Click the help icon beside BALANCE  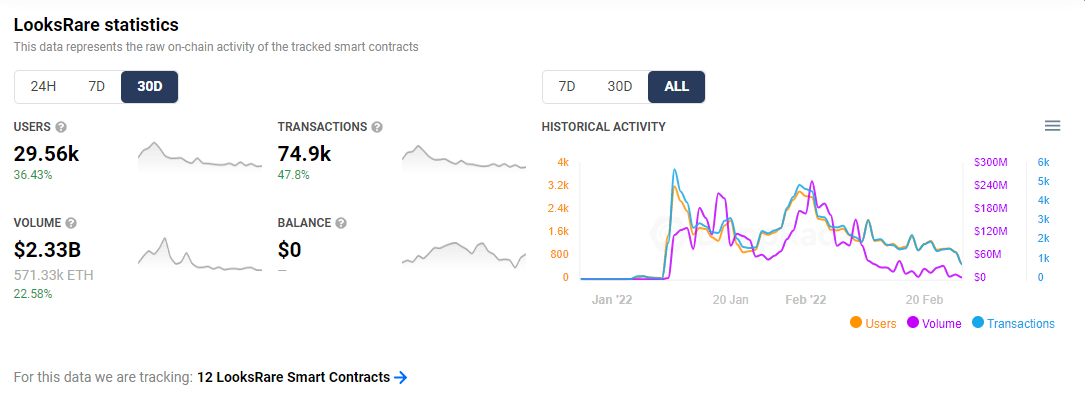click(341, 223)
